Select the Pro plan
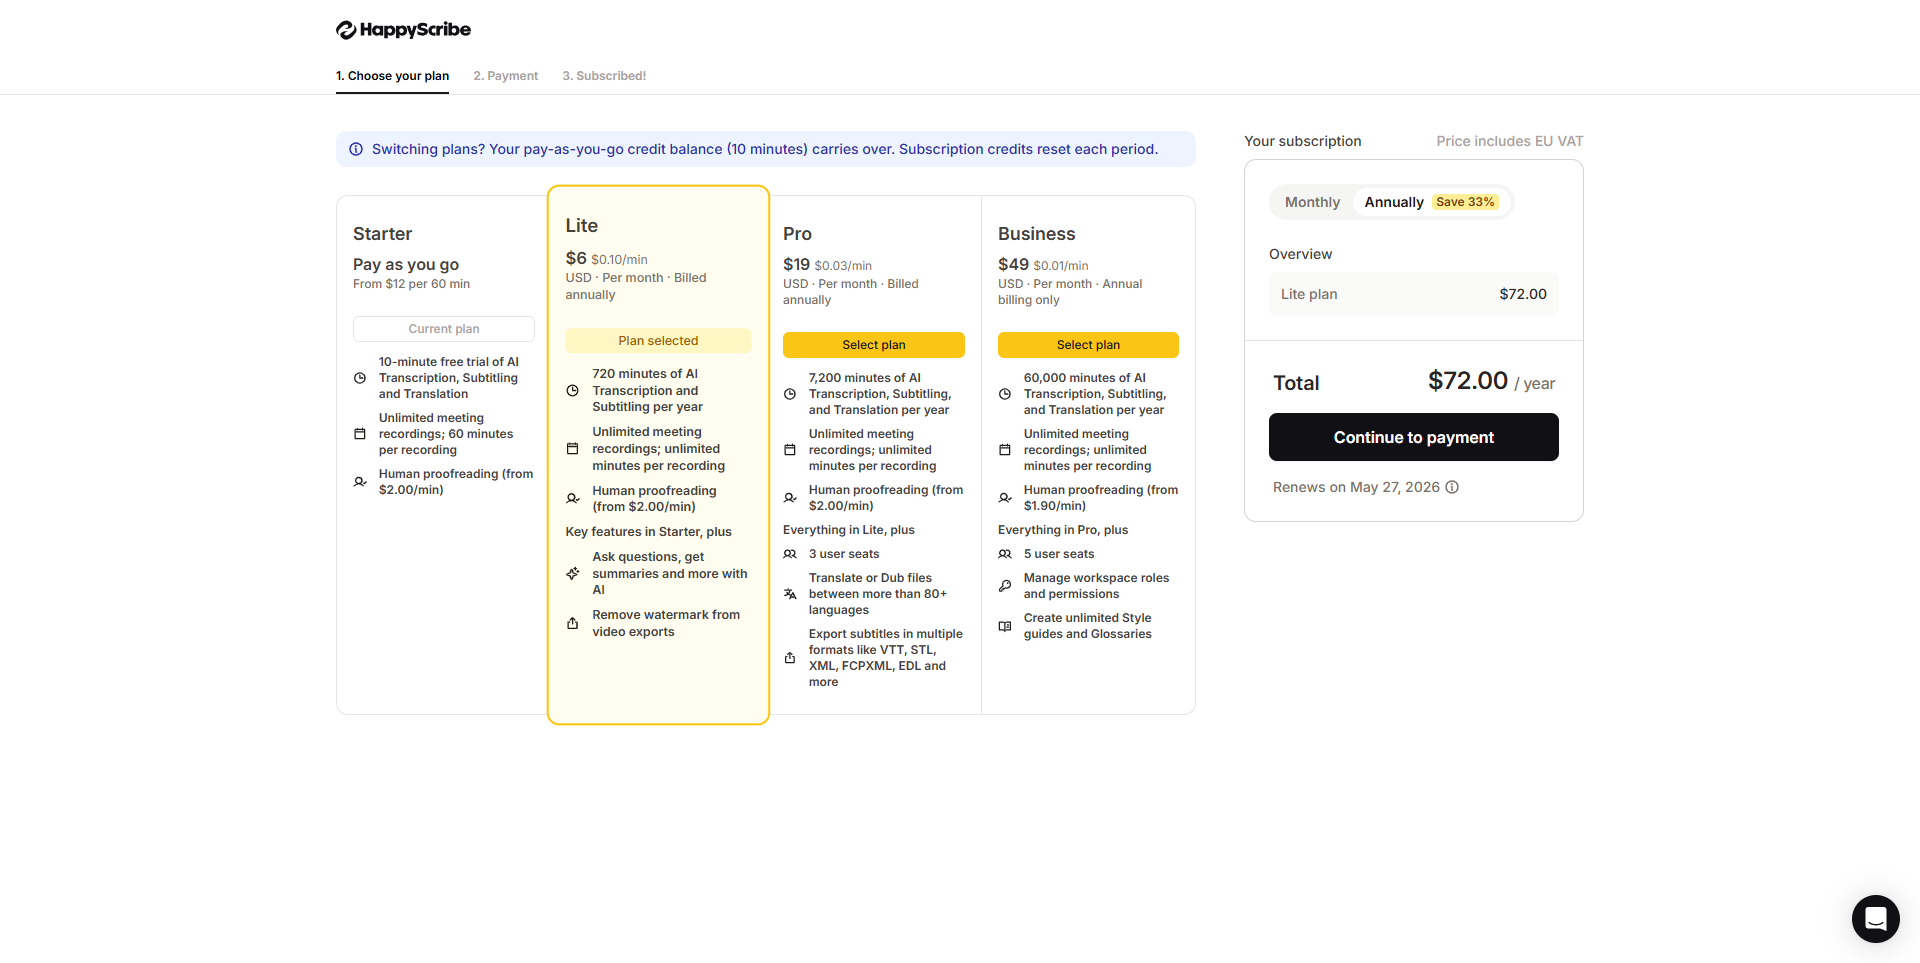Image resolution: width=1920 pixels, height=963 pixels. click(x=874, y=345)
